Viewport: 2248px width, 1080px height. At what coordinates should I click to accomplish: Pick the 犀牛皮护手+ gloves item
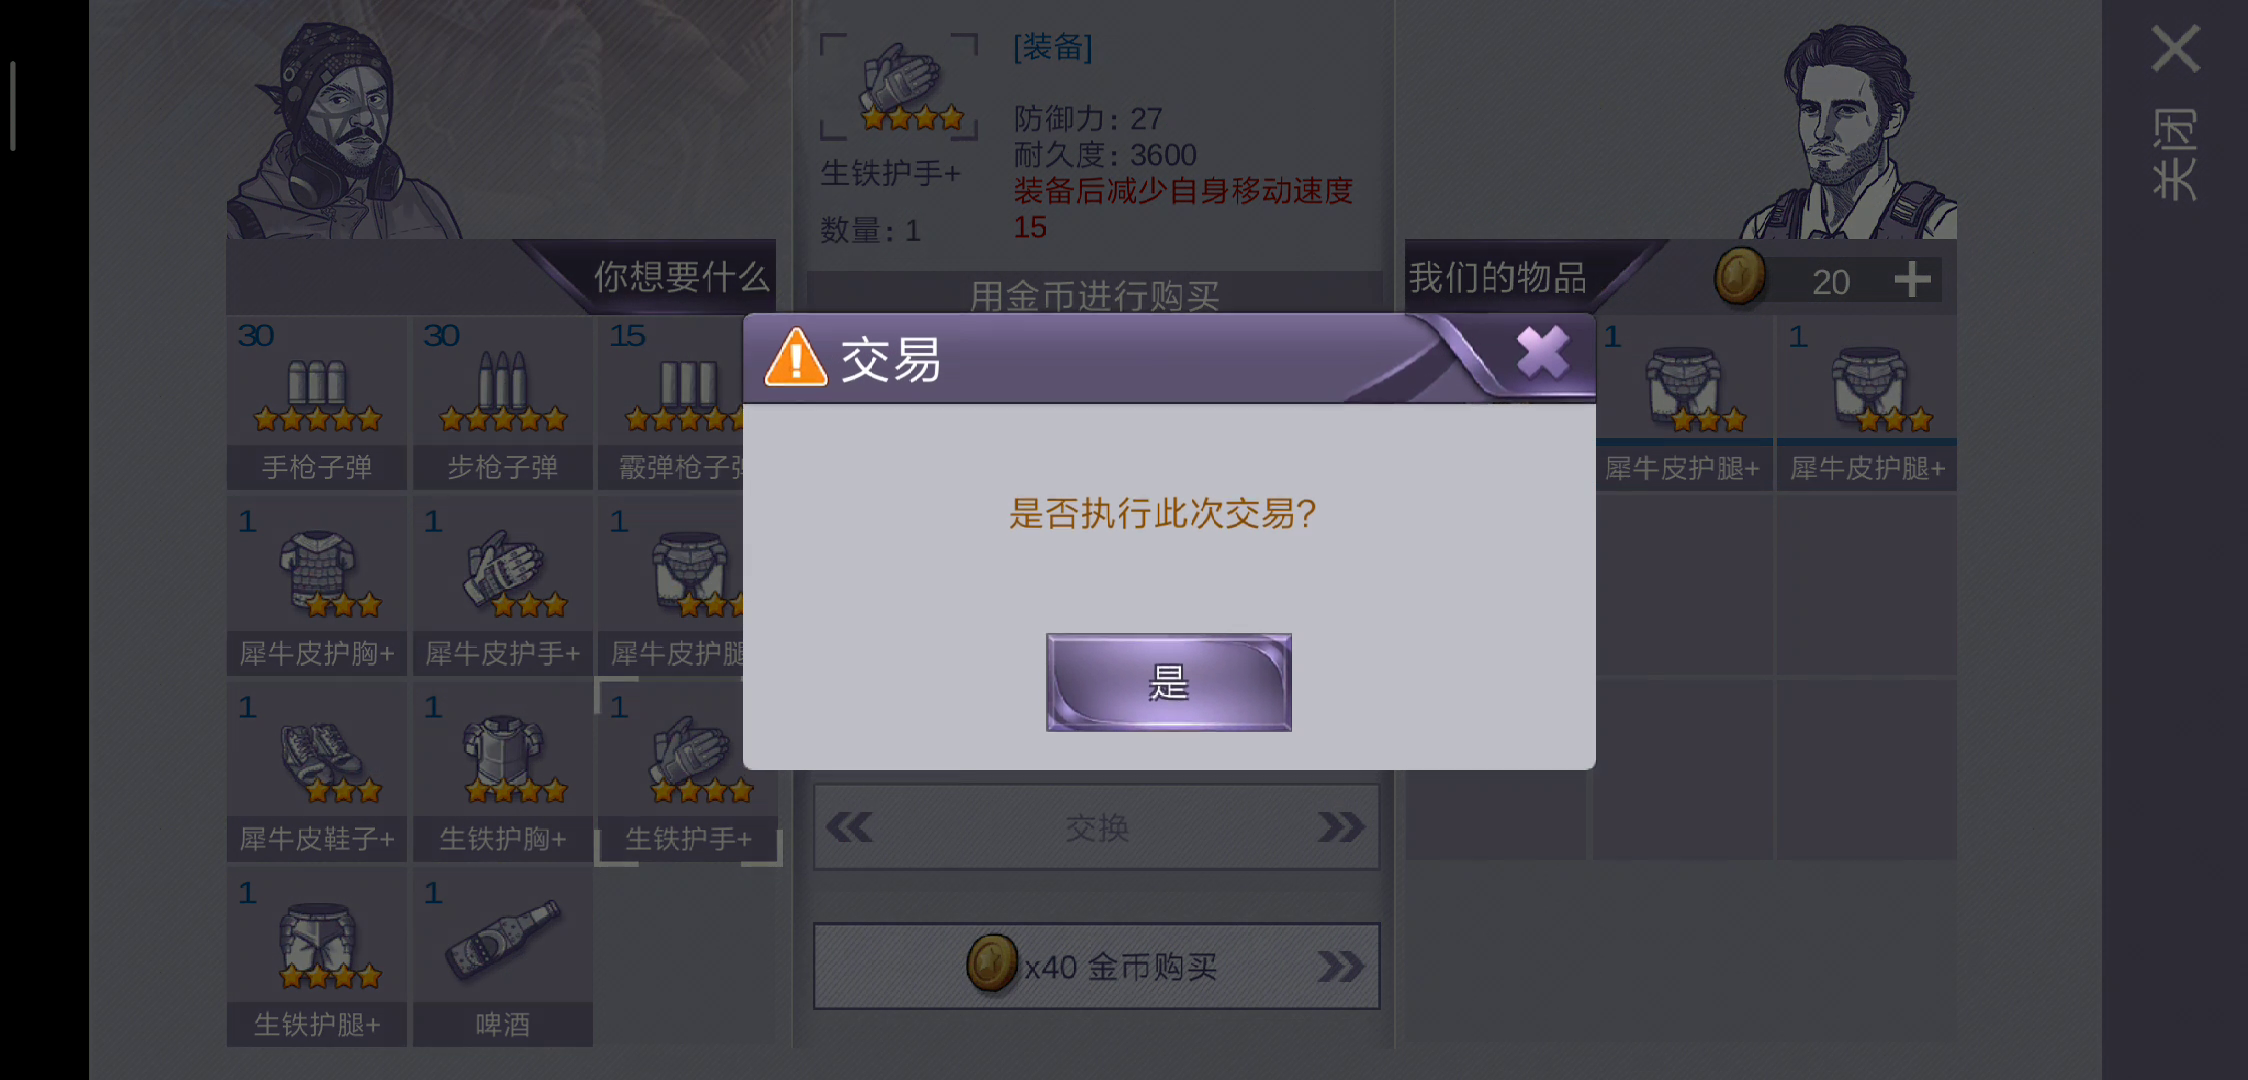tap(503, 588)
